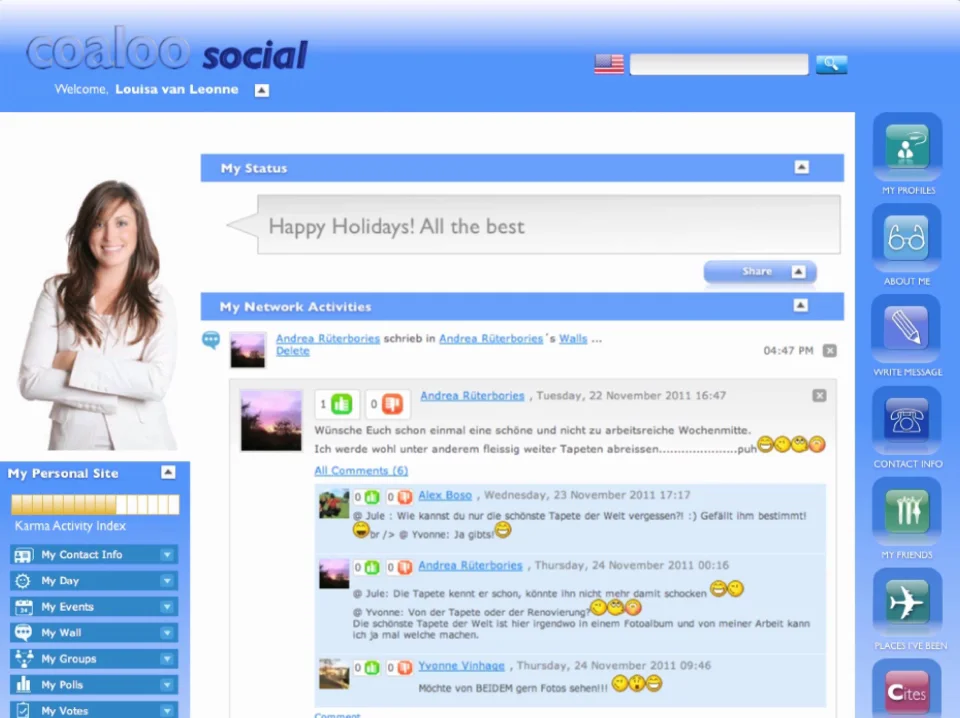
Task: Click the My Contact Info icon
Action: 23,555
